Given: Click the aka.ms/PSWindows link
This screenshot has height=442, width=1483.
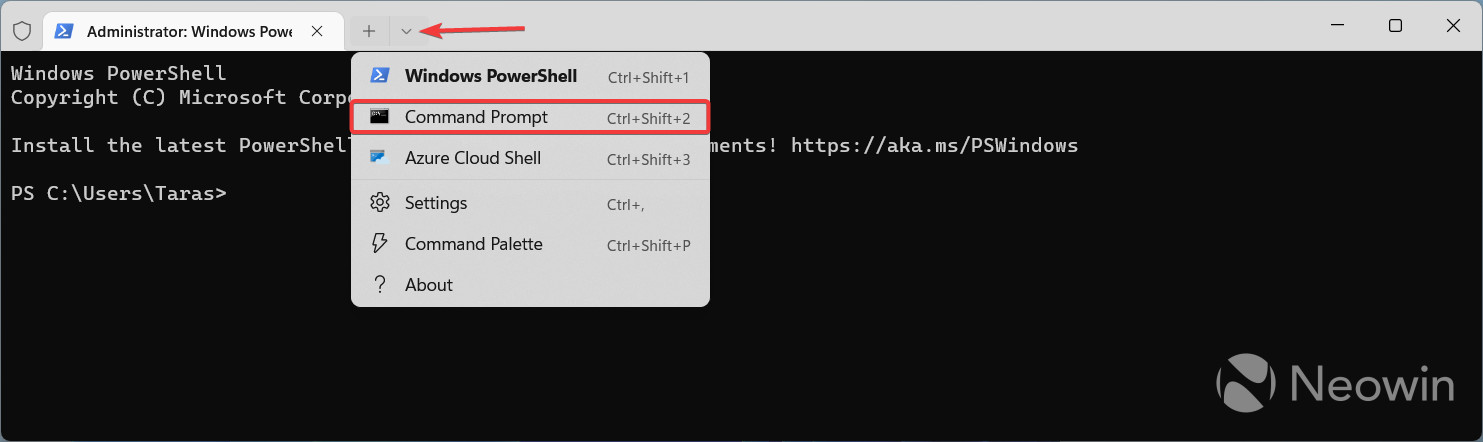Looking at the screenshot, I should click(934, 145).
